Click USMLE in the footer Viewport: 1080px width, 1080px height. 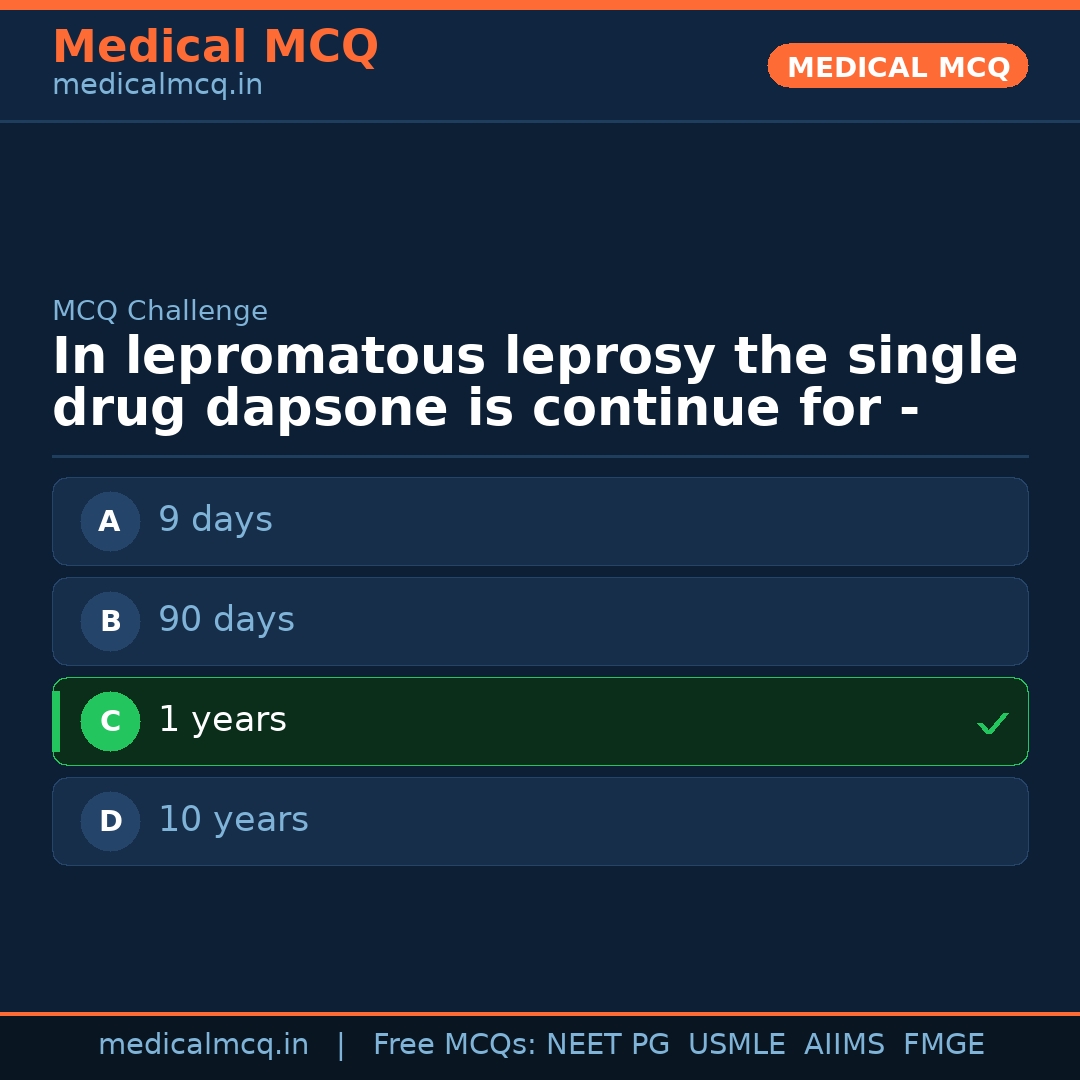pyautogui.click(x=736, y=1045)
